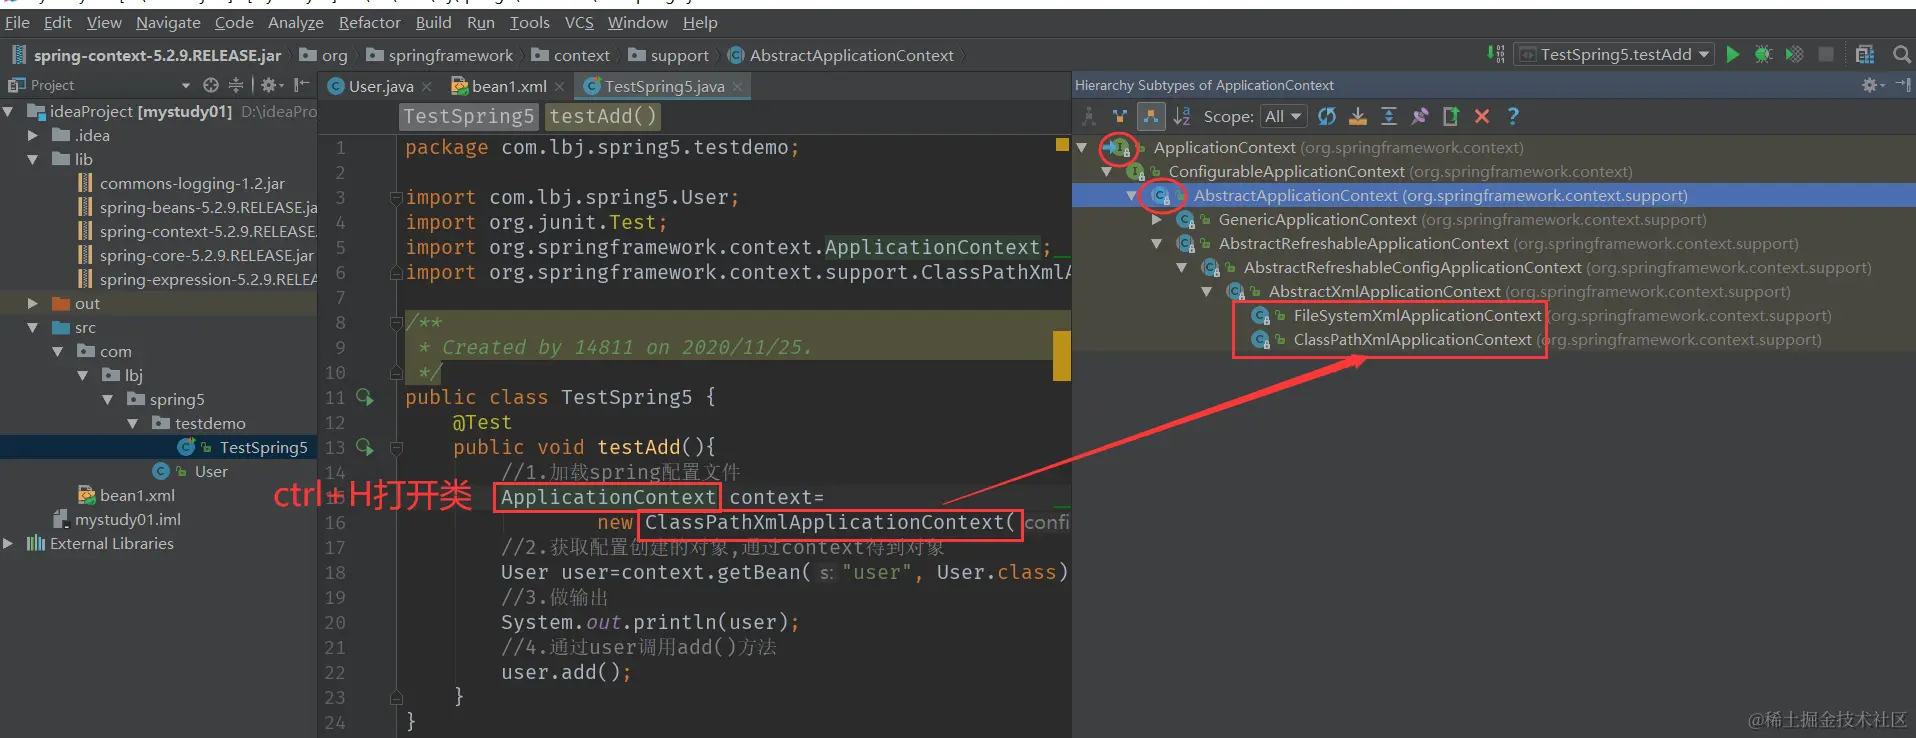The height and width of the screenshot is (738, 1916).
Task: Open the VCS menu
Action: click(579, 22)
